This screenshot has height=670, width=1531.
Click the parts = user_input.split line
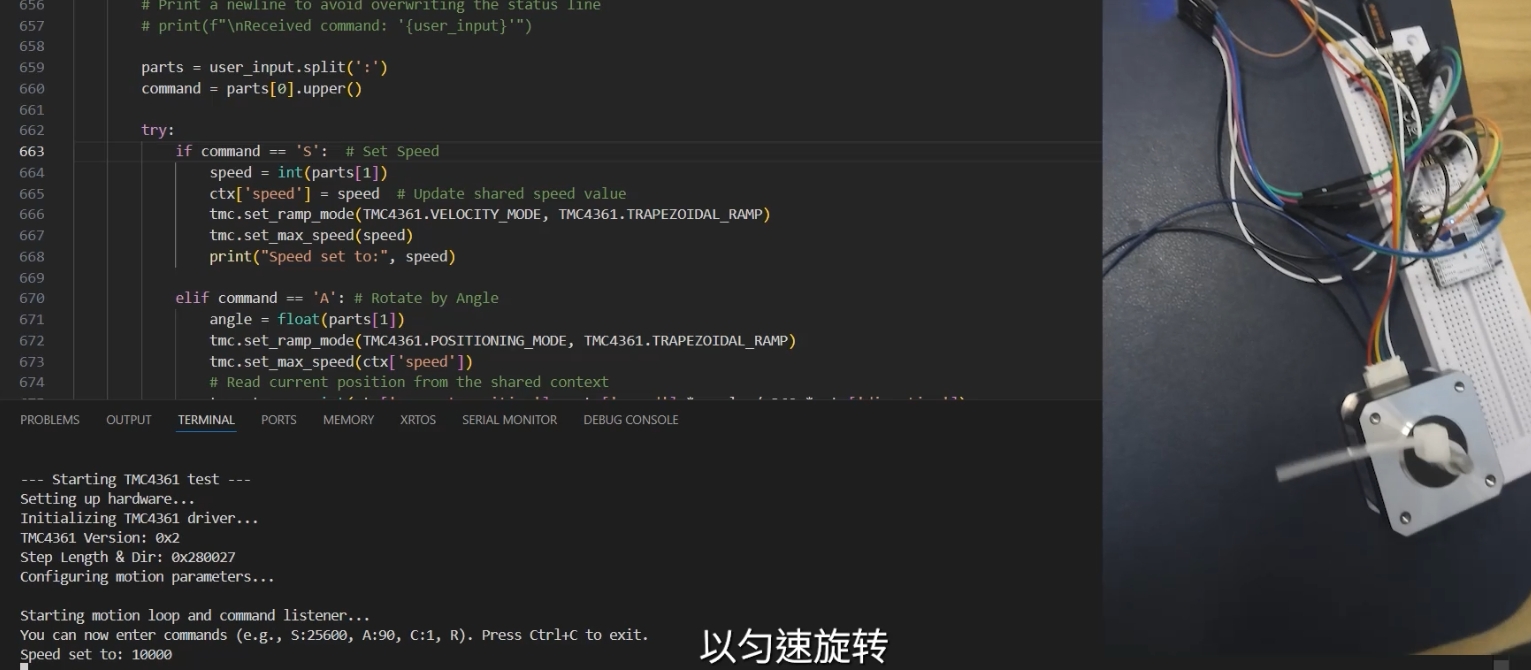click(x=264, y=67)
